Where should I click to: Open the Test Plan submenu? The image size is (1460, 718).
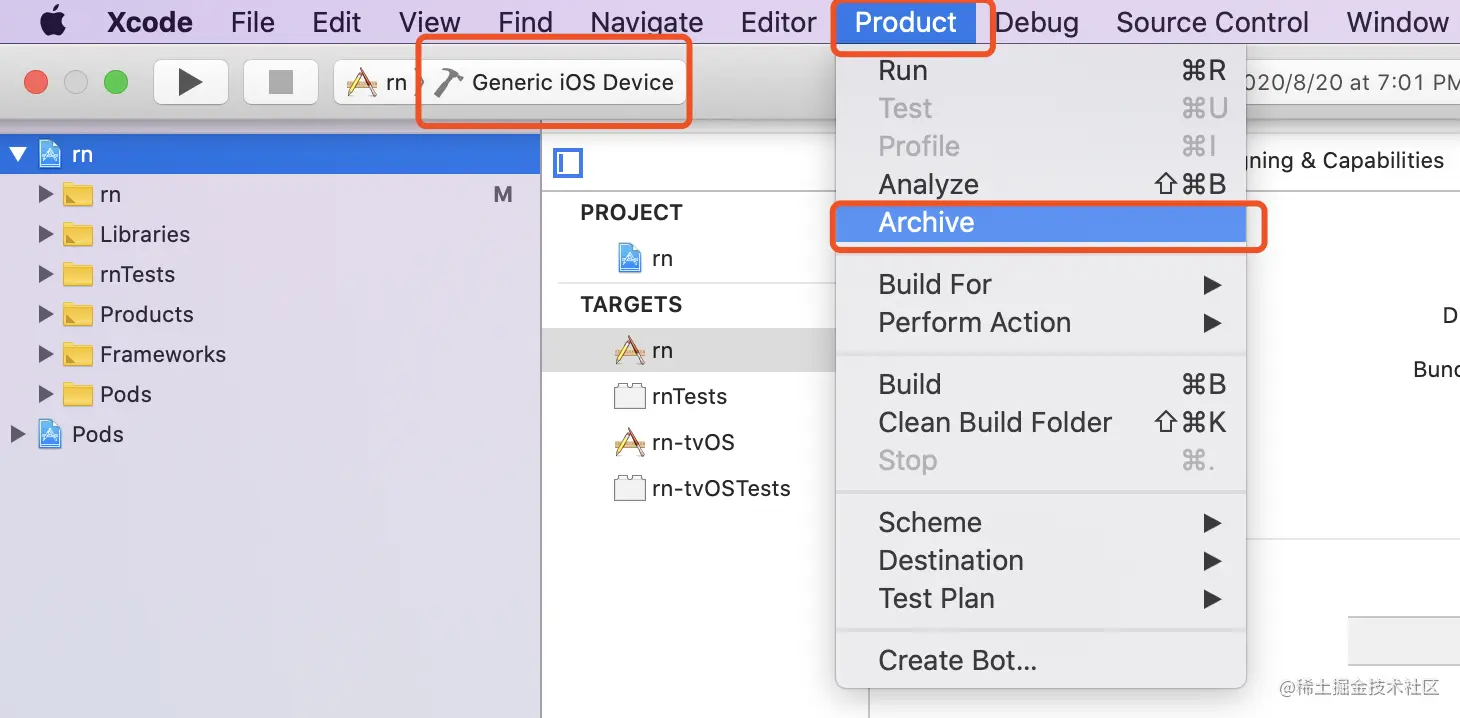1040,599
